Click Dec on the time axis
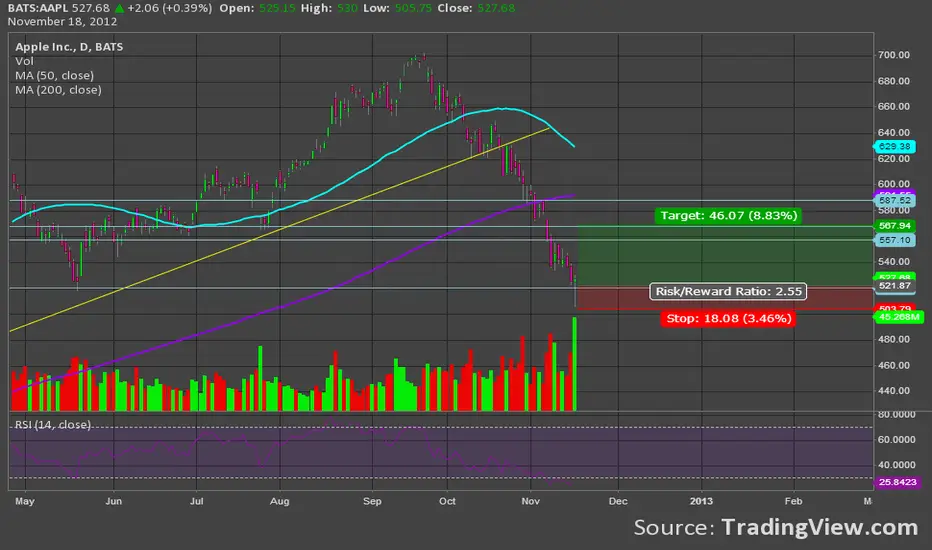The height and width of the screenshot is (550, 932). tap(618, 501)
